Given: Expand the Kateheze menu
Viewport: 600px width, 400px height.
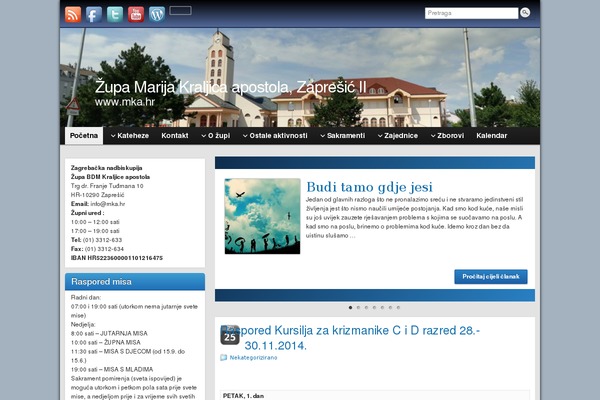Looking at the screenshot, I should click(130, 136).
